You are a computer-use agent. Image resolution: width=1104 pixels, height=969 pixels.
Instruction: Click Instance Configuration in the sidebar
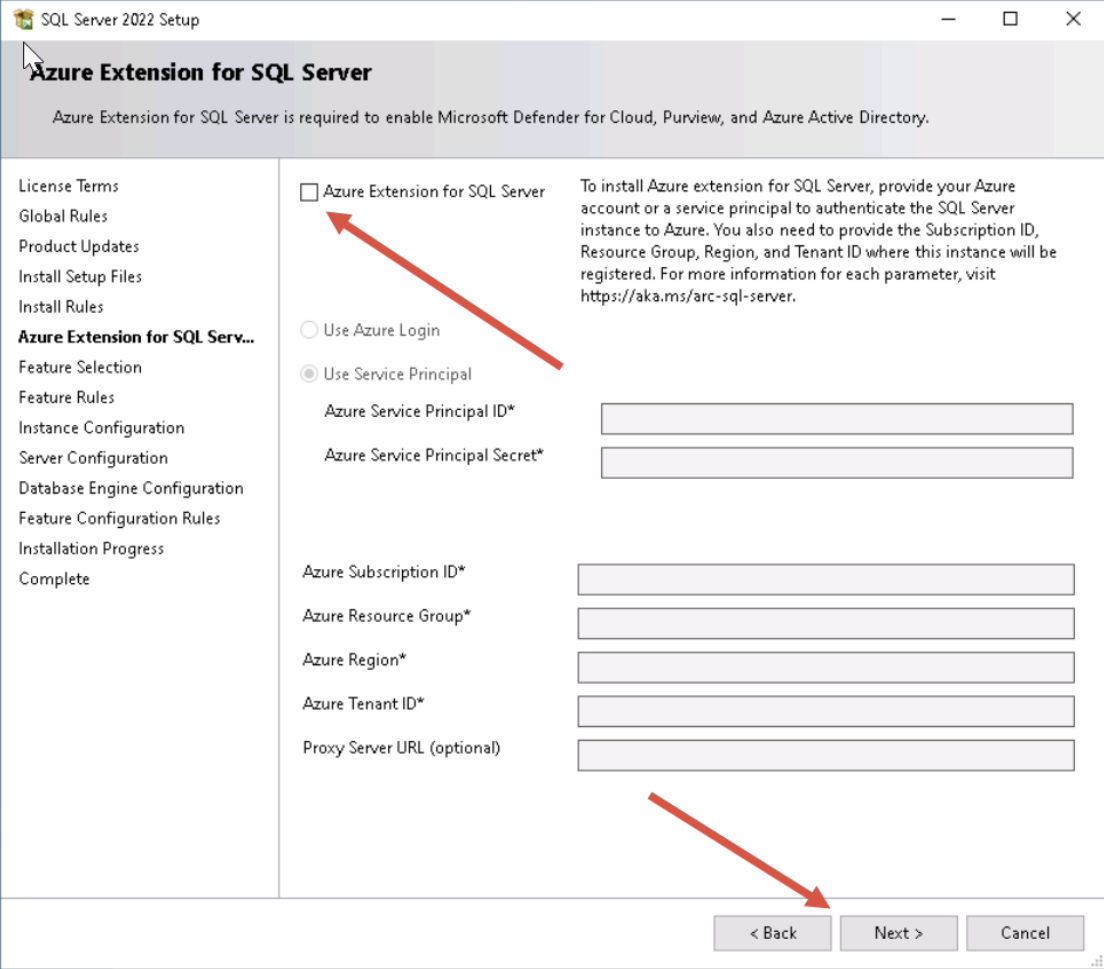point(101,427)
